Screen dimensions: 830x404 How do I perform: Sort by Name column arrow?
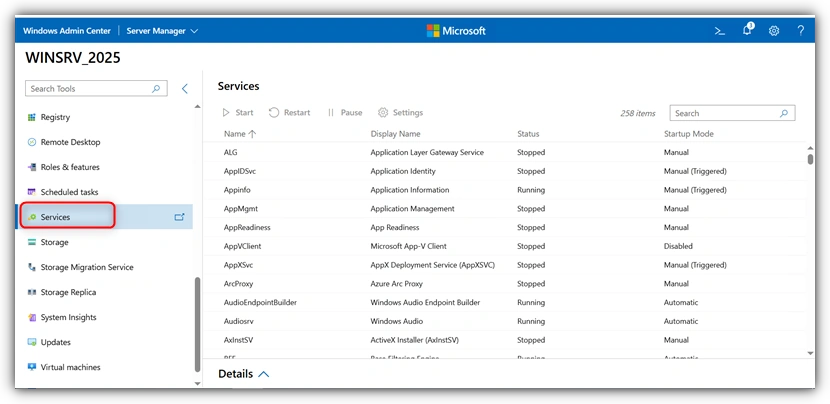click(x=252, y=134)
